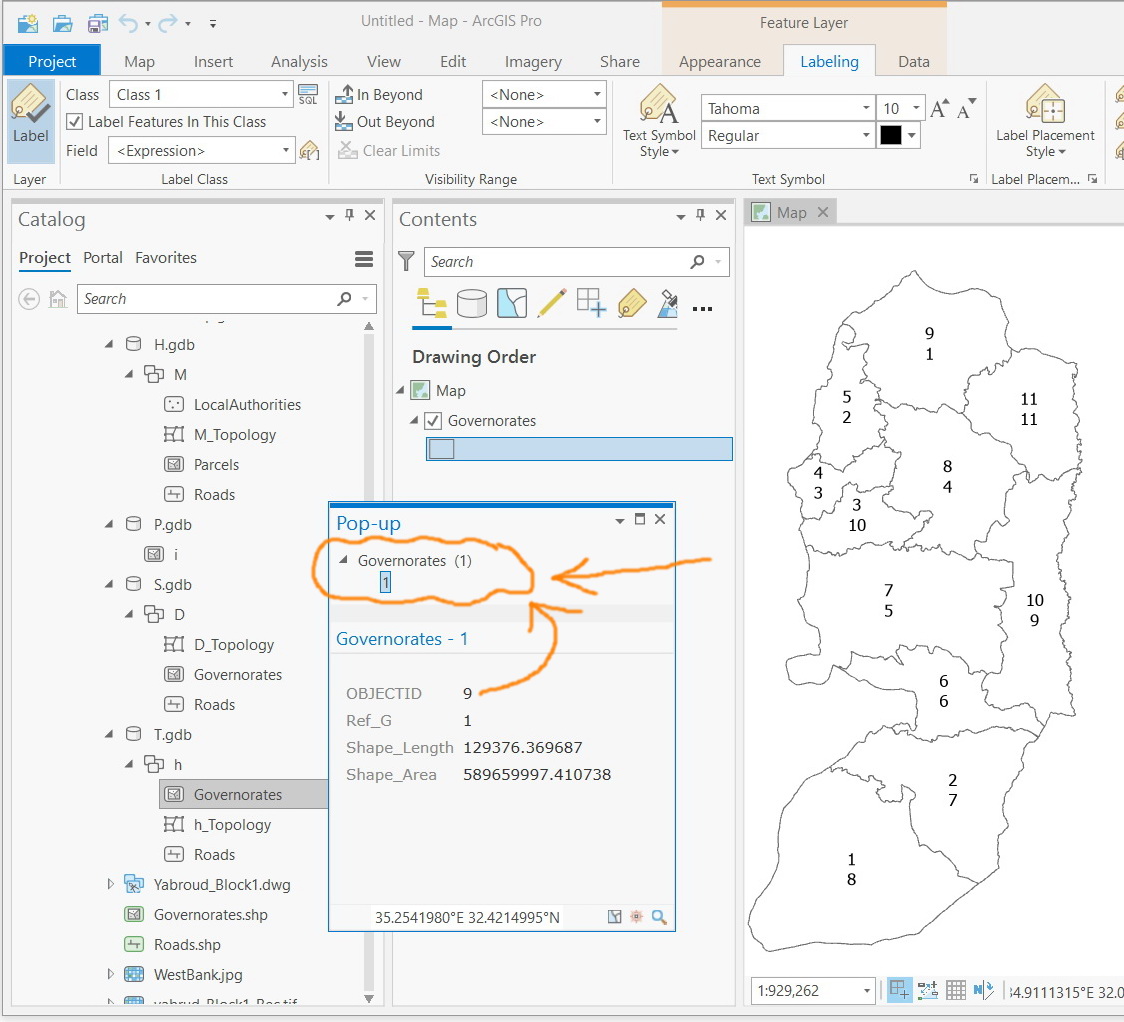Select List By Labeling tag icon
The width and height of the screenshot is (1124, 1022).
632,303
